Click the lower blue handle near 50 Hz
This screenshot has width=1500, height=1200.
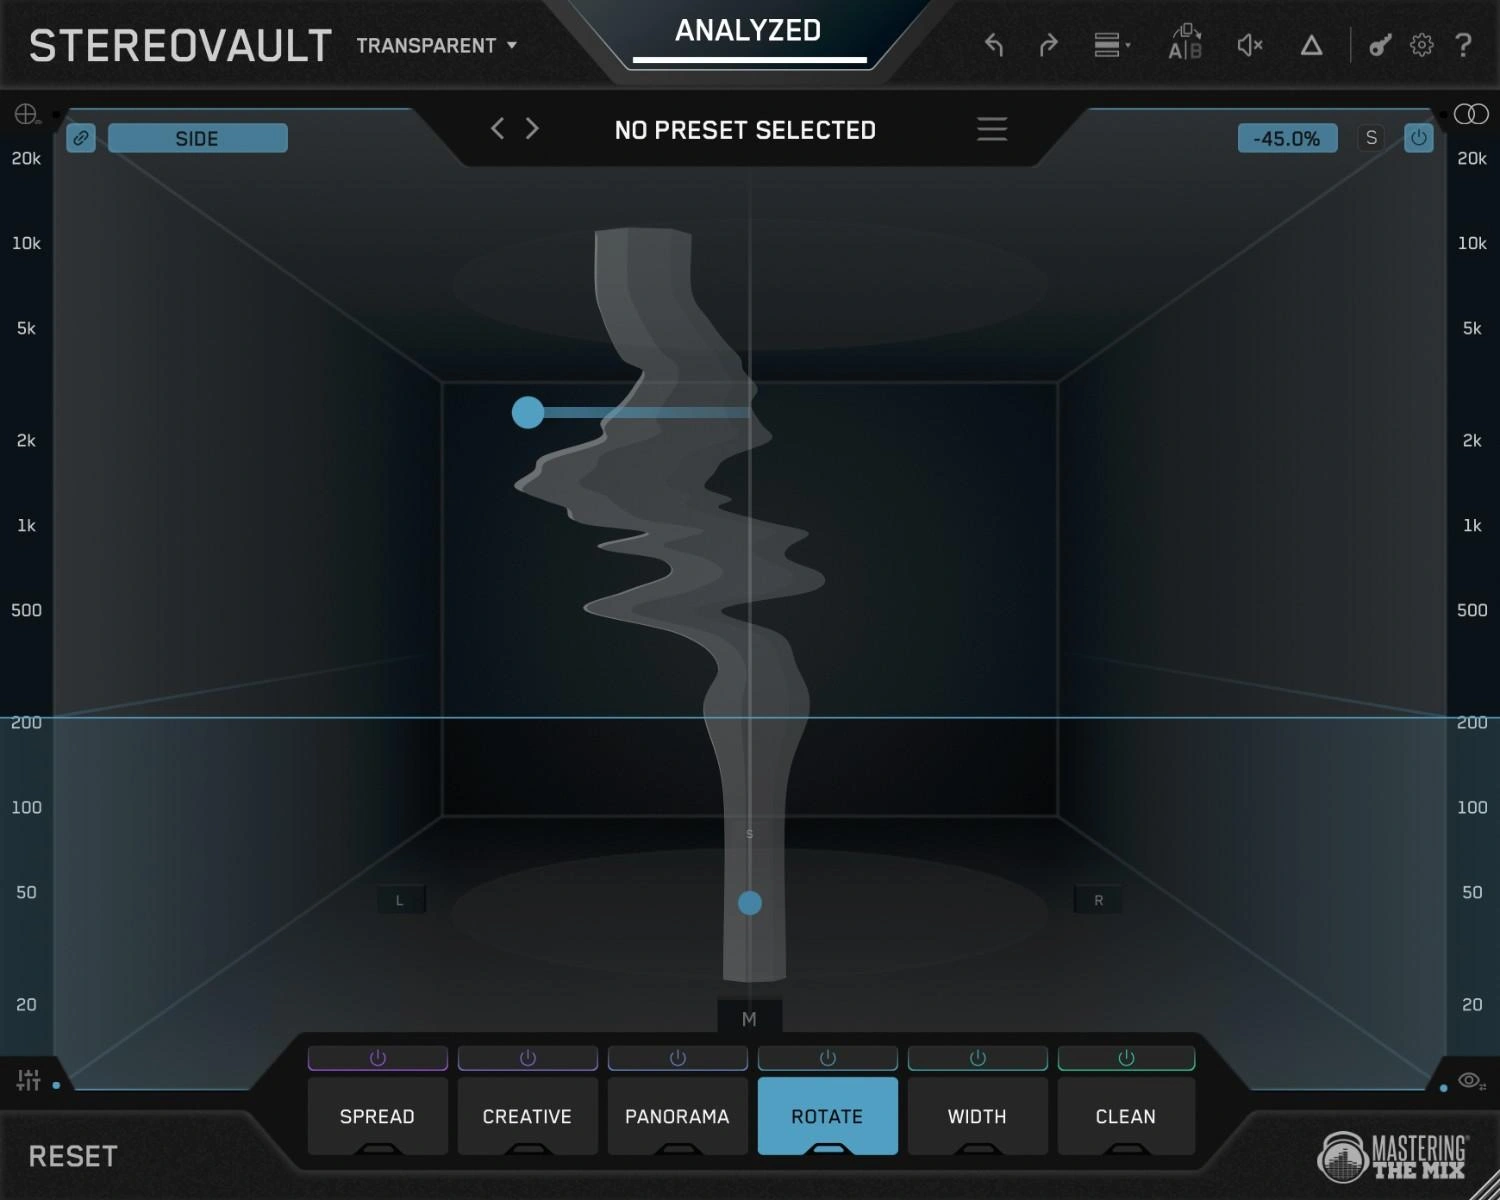click(x=750, y=903)
